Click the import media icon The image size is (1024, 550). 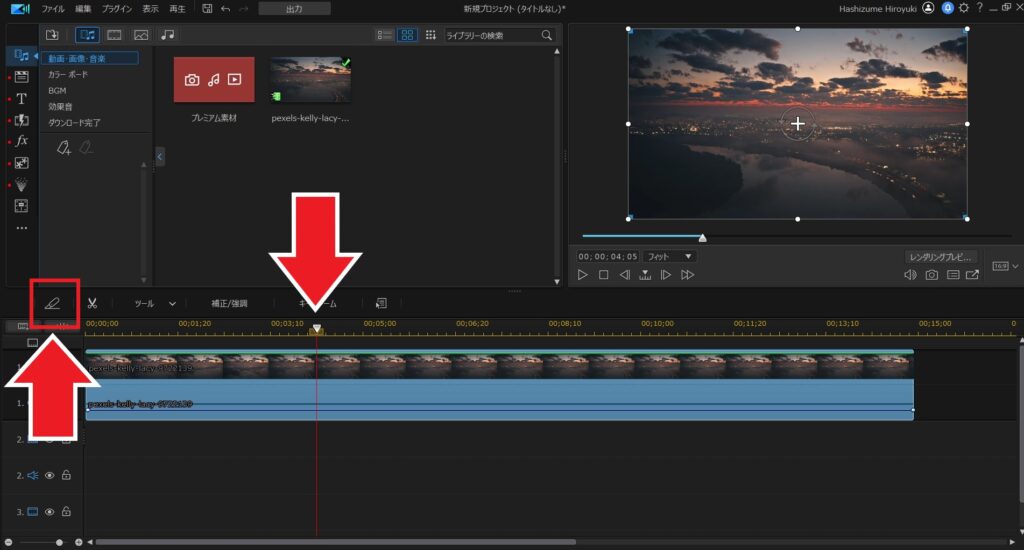coord(53,35)
